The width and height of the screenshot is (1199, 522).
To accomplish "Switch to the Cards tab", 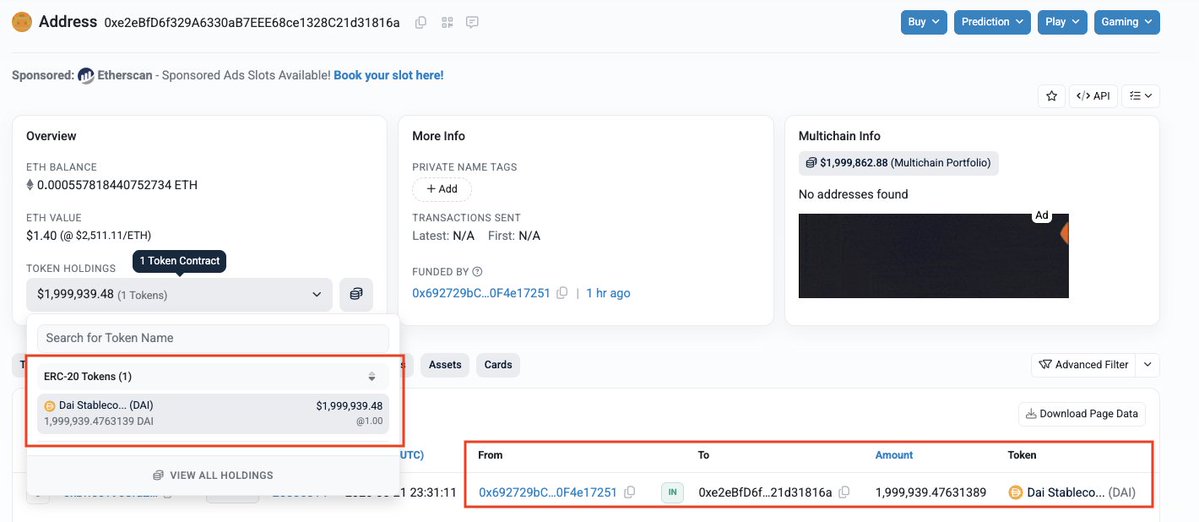I will coord(498,365).
